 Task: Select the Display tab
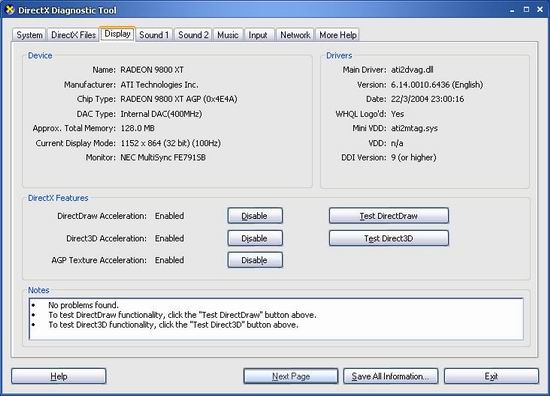coord(118,34)
